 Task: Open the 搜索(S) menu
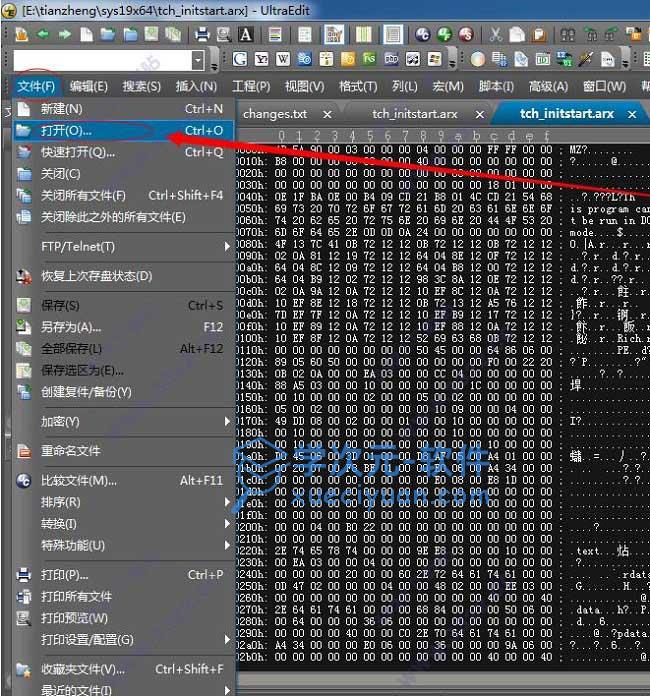click(x=142, y=86)
